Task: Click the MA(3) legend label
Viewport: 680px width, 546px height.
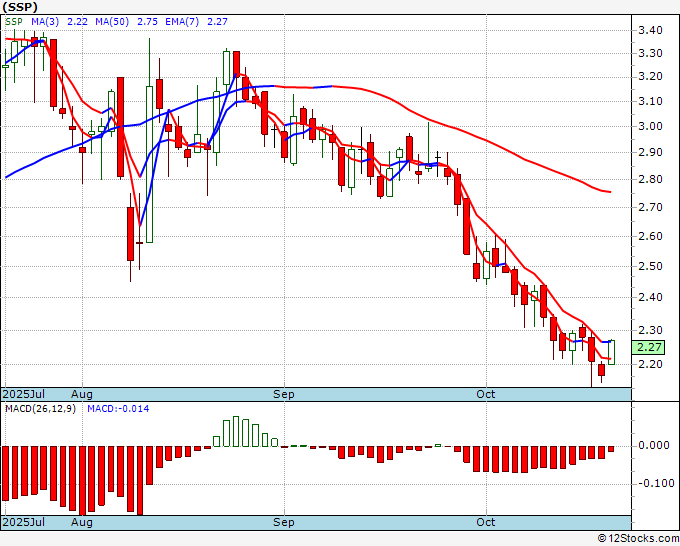Action: [x=45, y=22]
